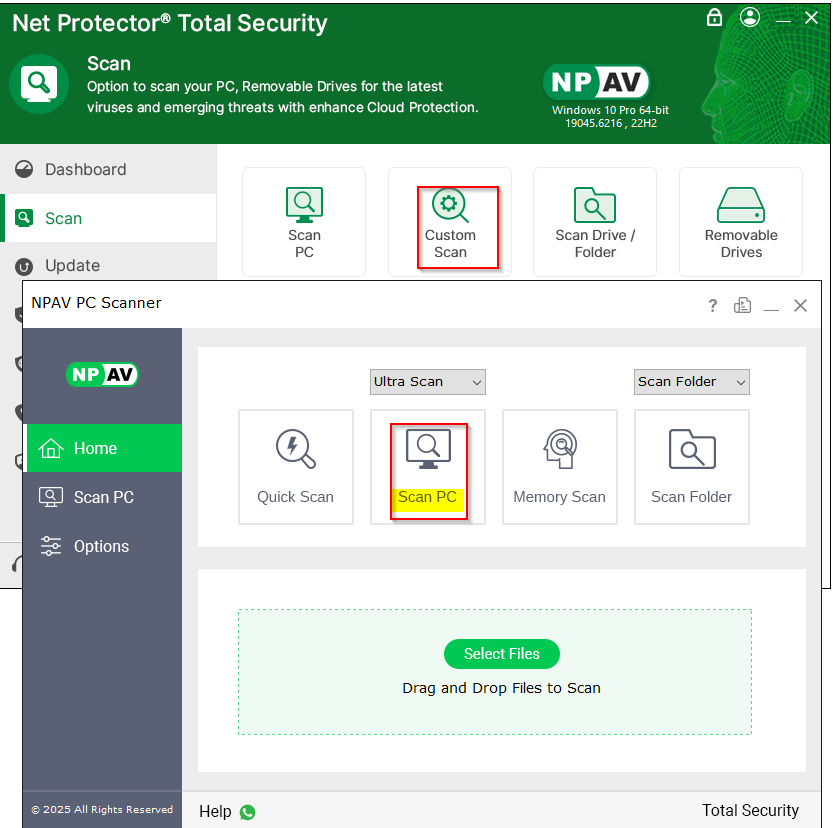The image size is (833, 828).
Task: Expand the Scan Folder dropdown
Action: [x=692, y=382]
